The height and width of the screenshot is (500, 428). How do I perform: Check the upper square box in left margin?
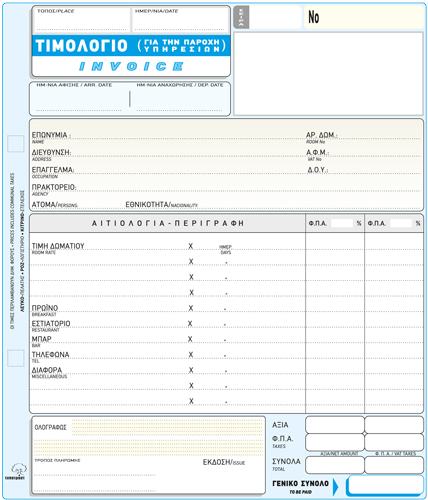coord(16,144)
